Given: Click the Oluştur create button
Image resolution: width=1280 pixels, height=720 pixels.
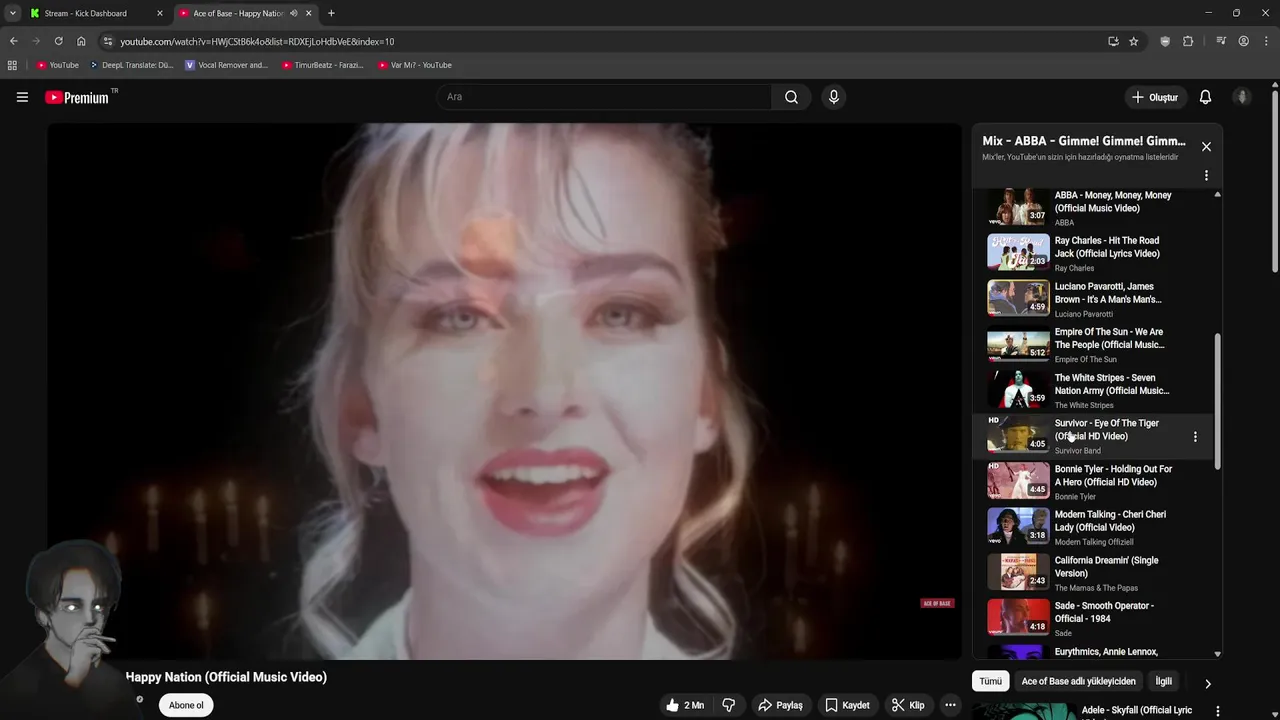Looking at the screenshot, I should [x=1154, y=97].
